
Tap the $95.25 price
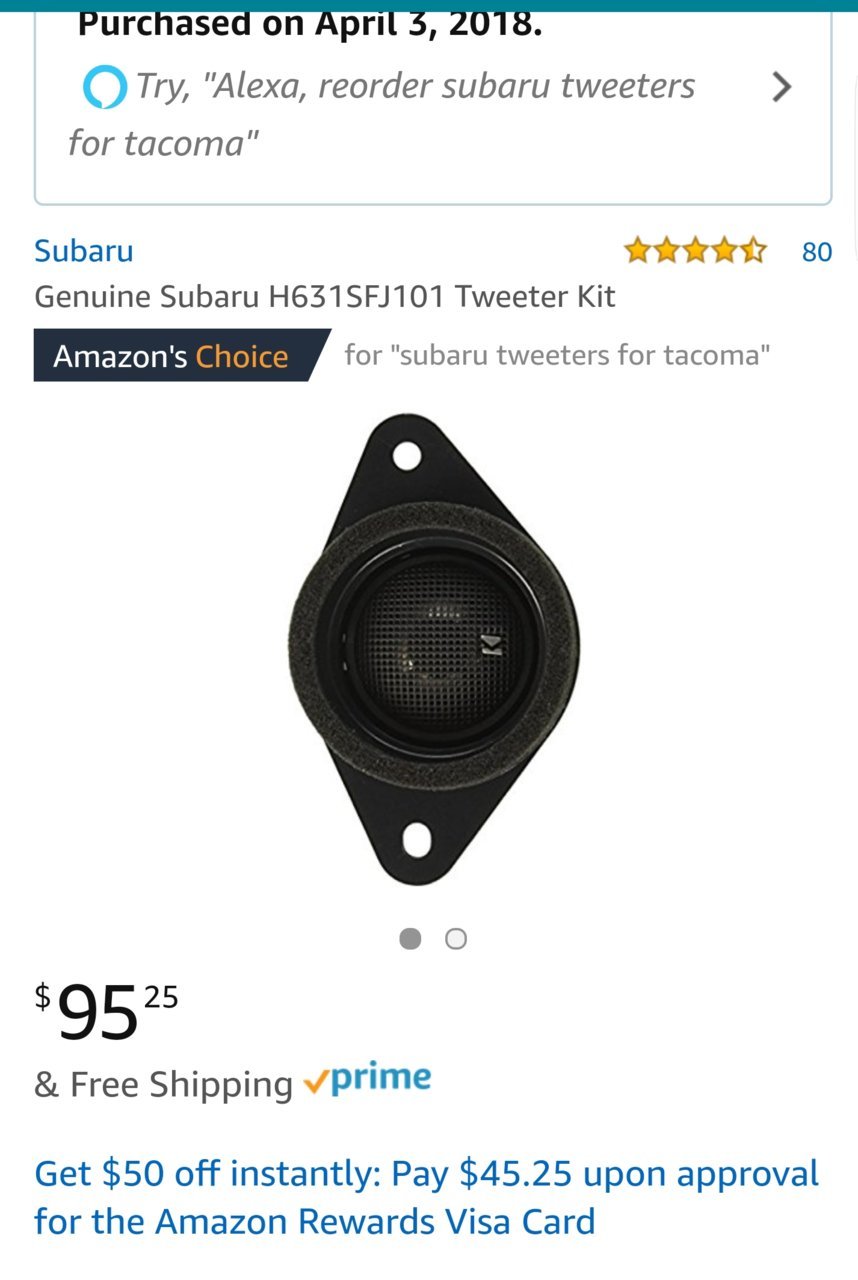point(107,1011)
